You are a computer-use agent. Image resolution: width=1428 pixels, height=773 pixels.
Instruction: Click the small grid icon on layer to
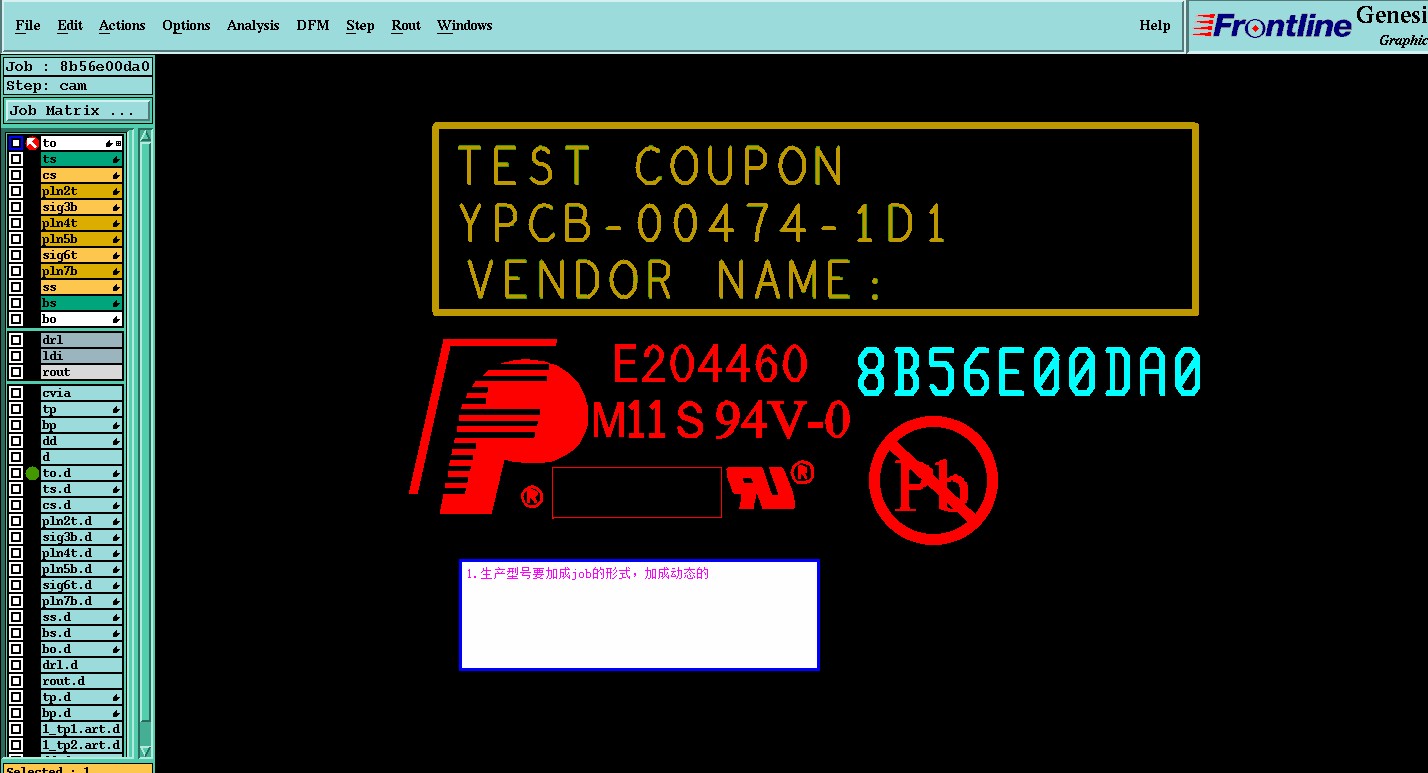[x=119, y=143]
